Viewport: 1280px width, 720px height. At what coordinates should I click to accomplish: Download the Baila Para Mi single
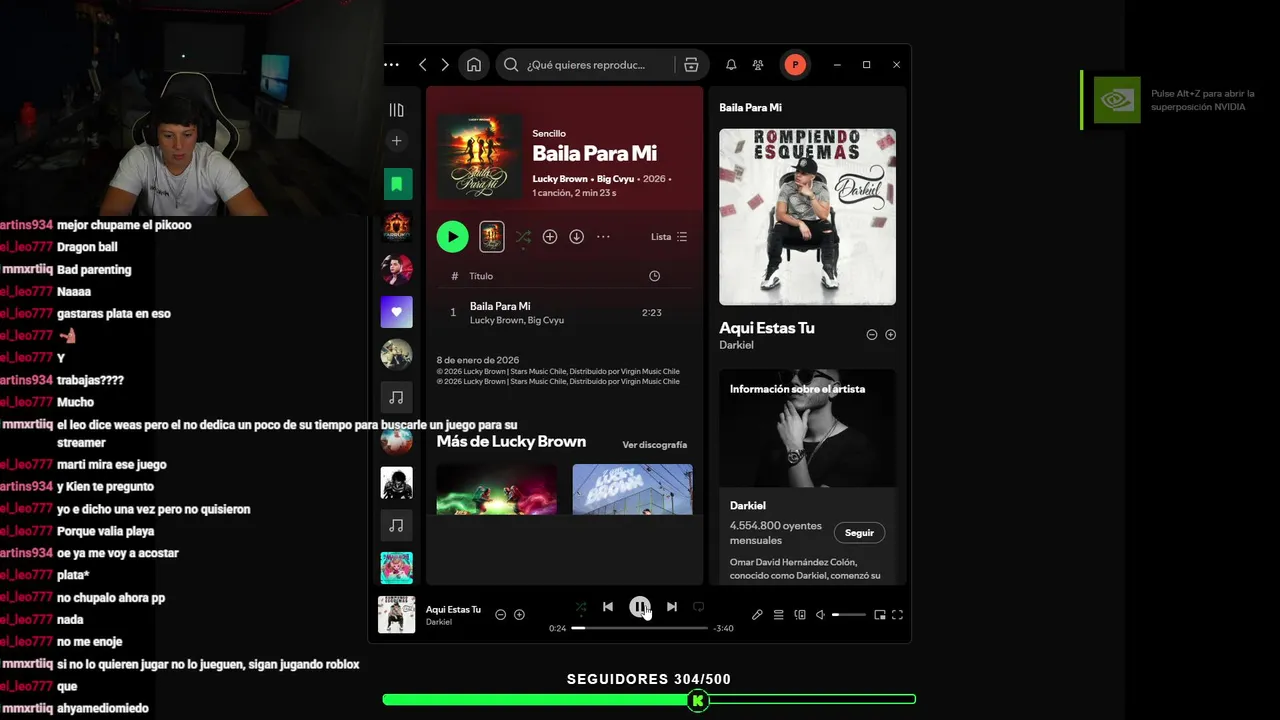pos(577,237)
